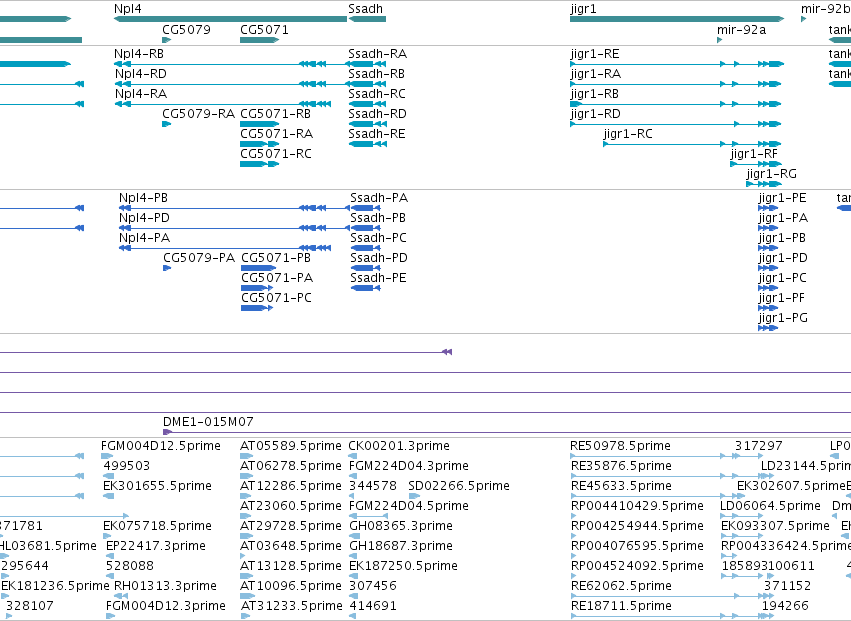Image resolution: width=851 pixels, height=621 pixels.
Task: Click the mir-92a gene label
Action: coord(741,29)
